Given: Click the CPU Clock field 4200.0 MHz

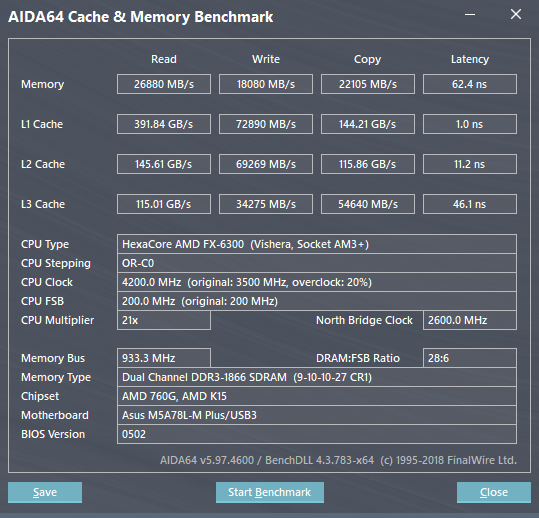Looking at the screenshot, I should (317, 282).
